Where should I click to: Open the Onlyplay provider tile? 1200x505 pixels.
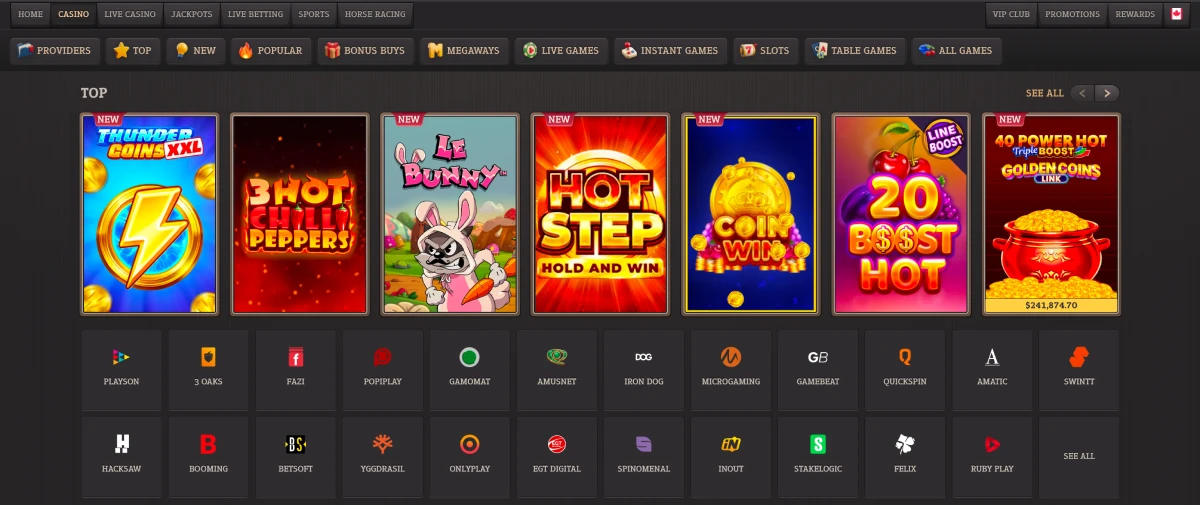(469, 457)
